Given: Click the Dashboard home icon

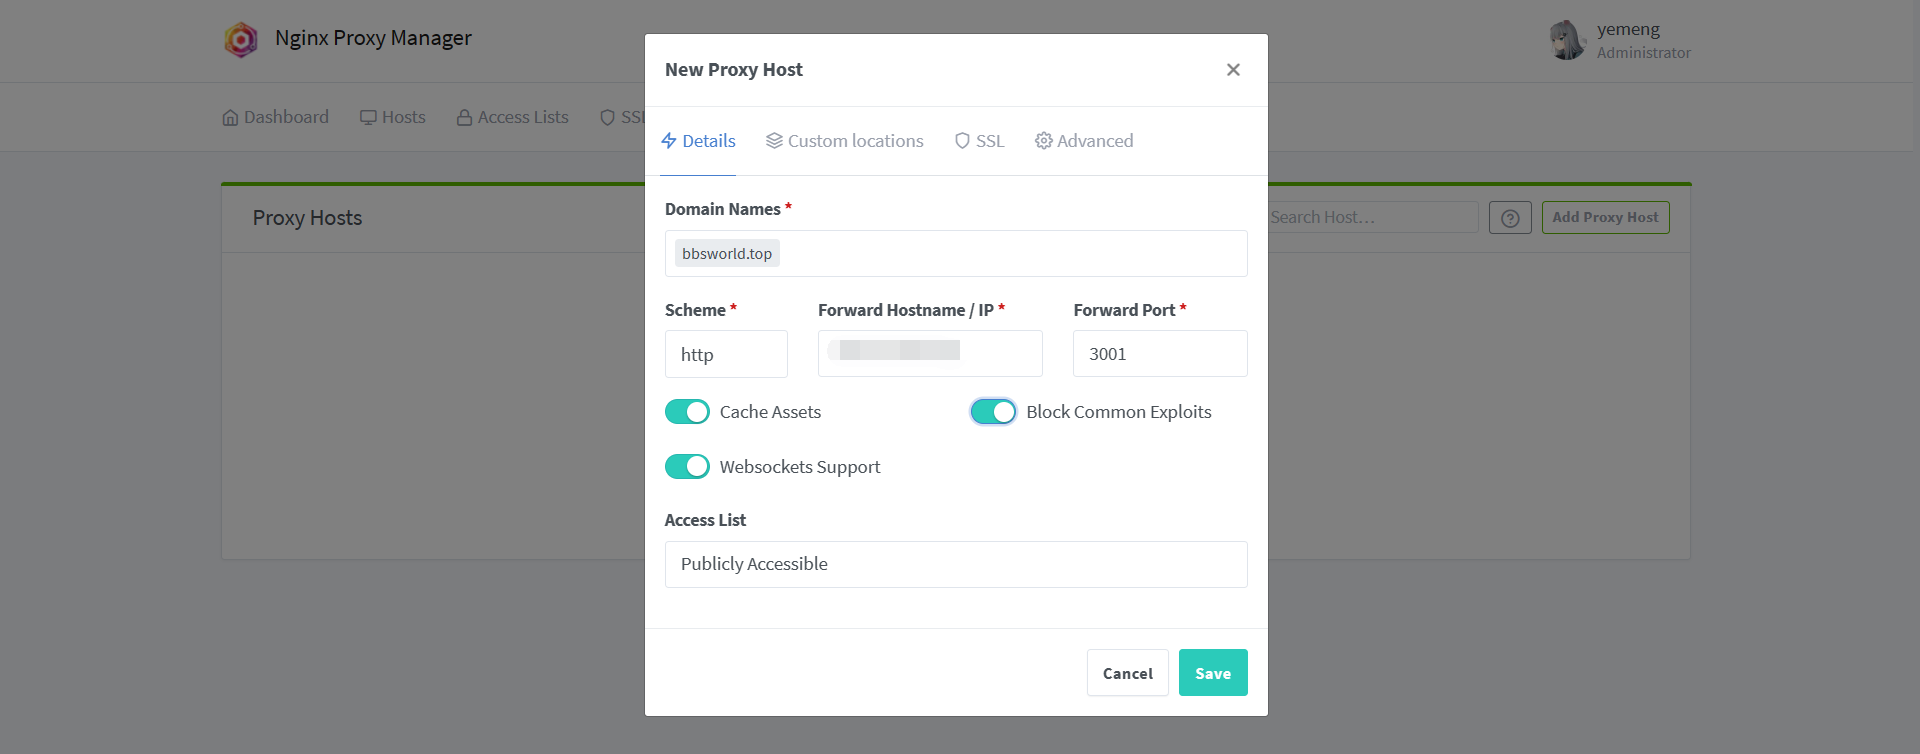Looking at the screenshot, I should coord(230,118).
